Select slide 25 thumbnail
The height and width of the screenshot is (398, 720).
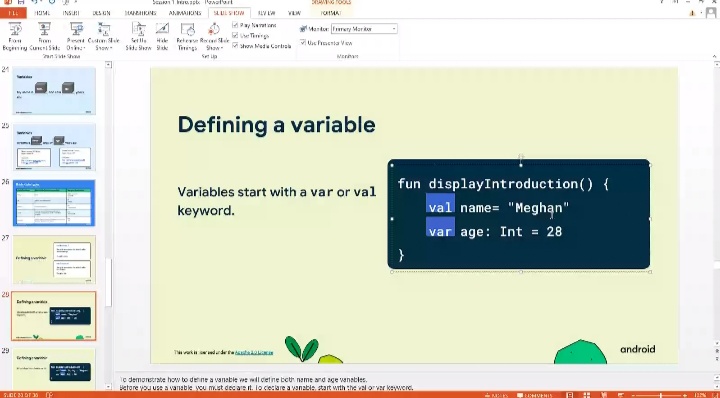coord(54,147)
